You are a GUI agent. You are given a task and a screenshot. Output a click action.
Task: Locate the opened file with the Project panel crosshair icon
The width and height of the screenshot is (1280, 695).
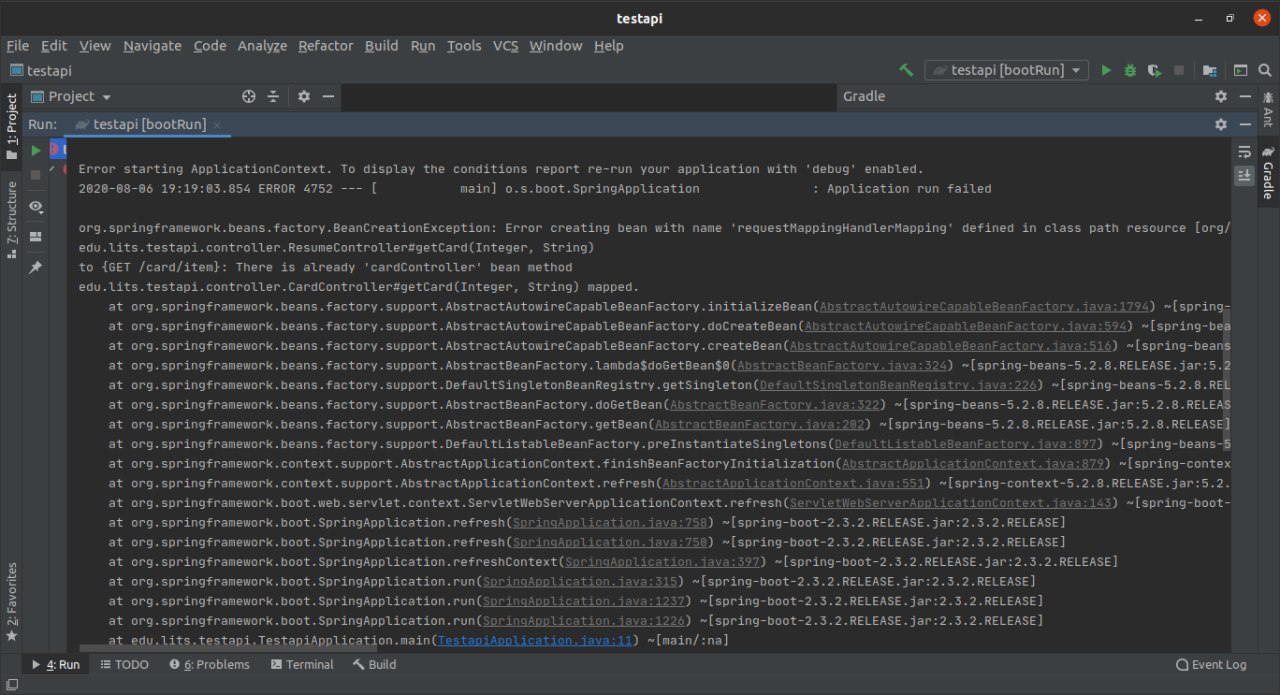(249, 96)
